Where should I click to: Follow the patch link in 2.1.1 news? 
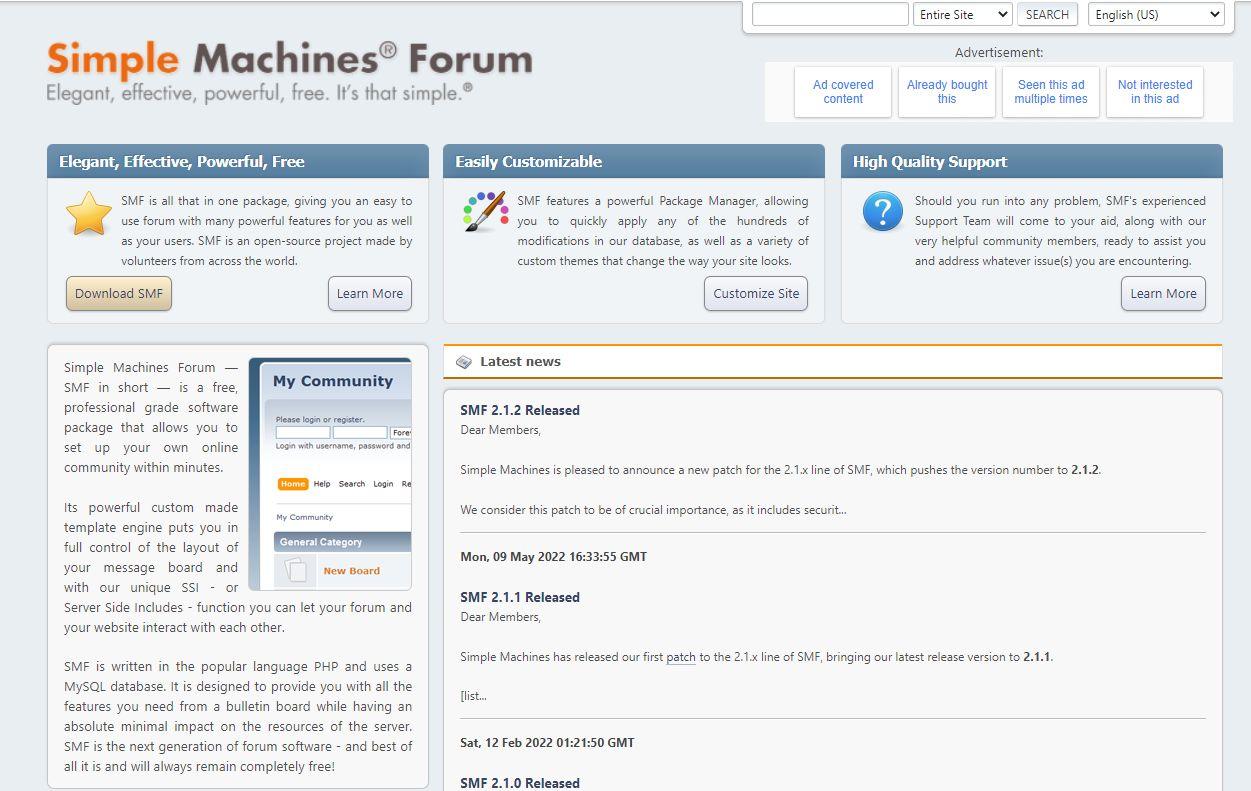tap(681, 658)
